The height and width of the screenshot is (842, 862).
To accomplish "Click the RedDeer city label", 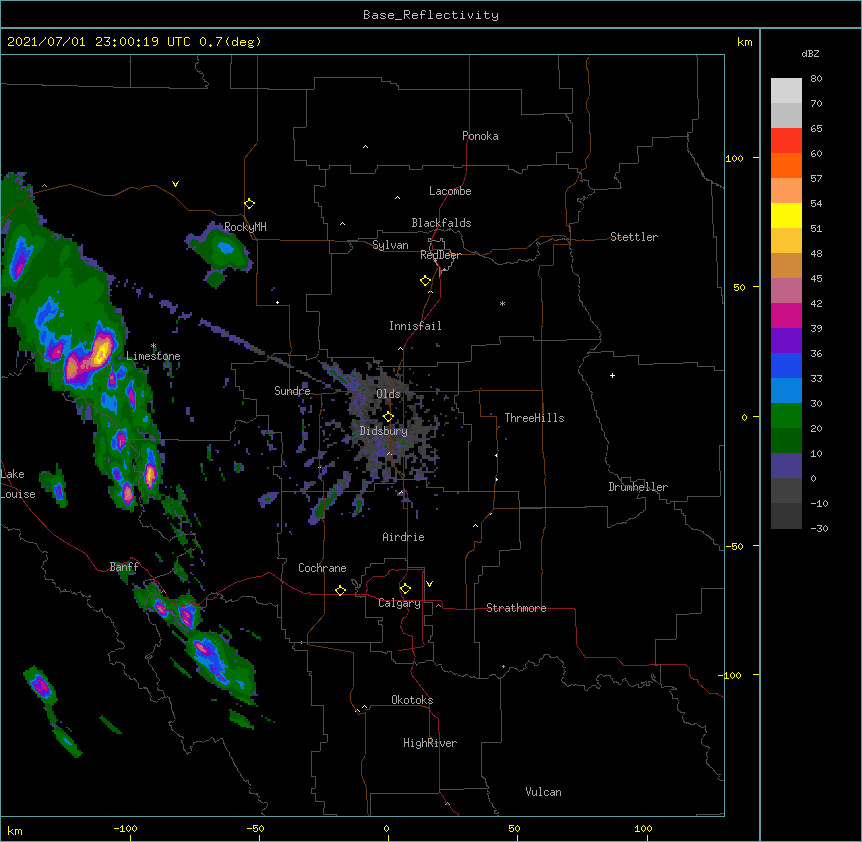I will (440, 255).
